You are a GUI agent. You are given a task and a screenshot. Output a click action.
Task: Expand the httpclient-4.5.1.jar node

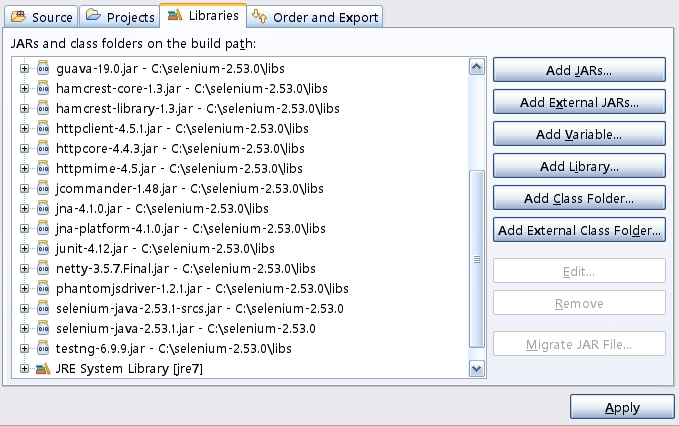[x=24, y=128]
